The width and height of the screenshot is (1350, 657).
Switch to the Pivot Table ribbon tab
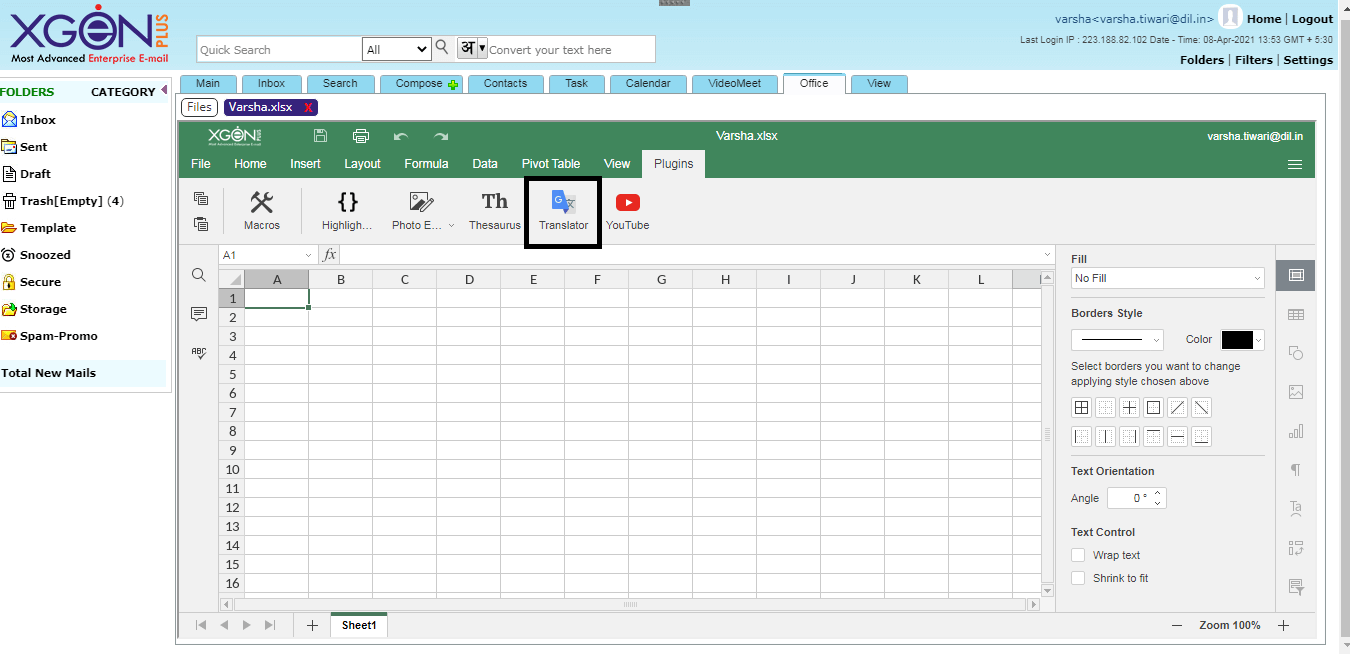550,164
